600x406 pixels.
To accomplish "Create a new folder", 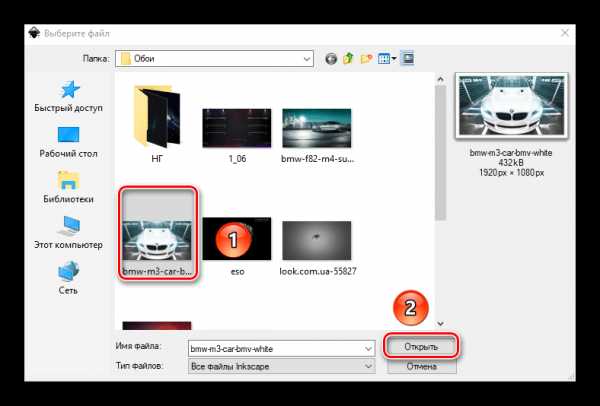I will (x=366, y=59).
